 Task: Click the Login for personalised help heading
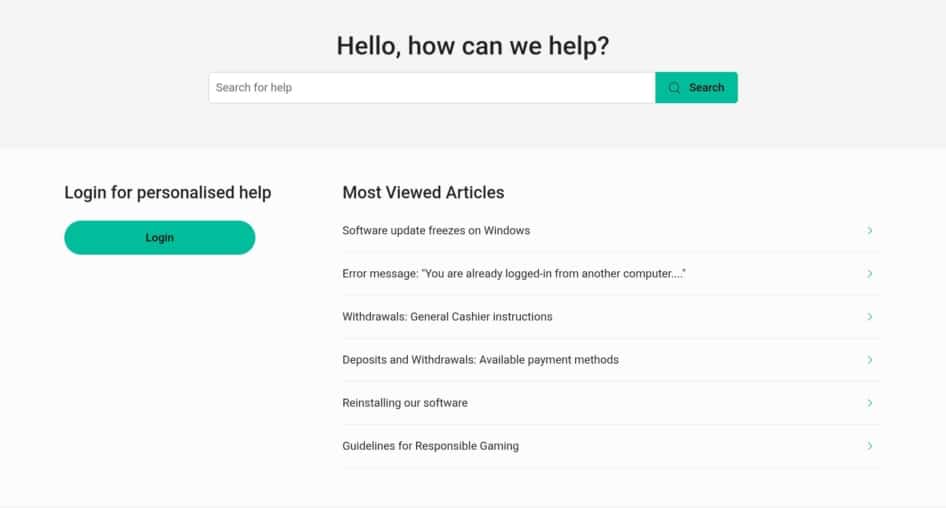coord(167,192)
